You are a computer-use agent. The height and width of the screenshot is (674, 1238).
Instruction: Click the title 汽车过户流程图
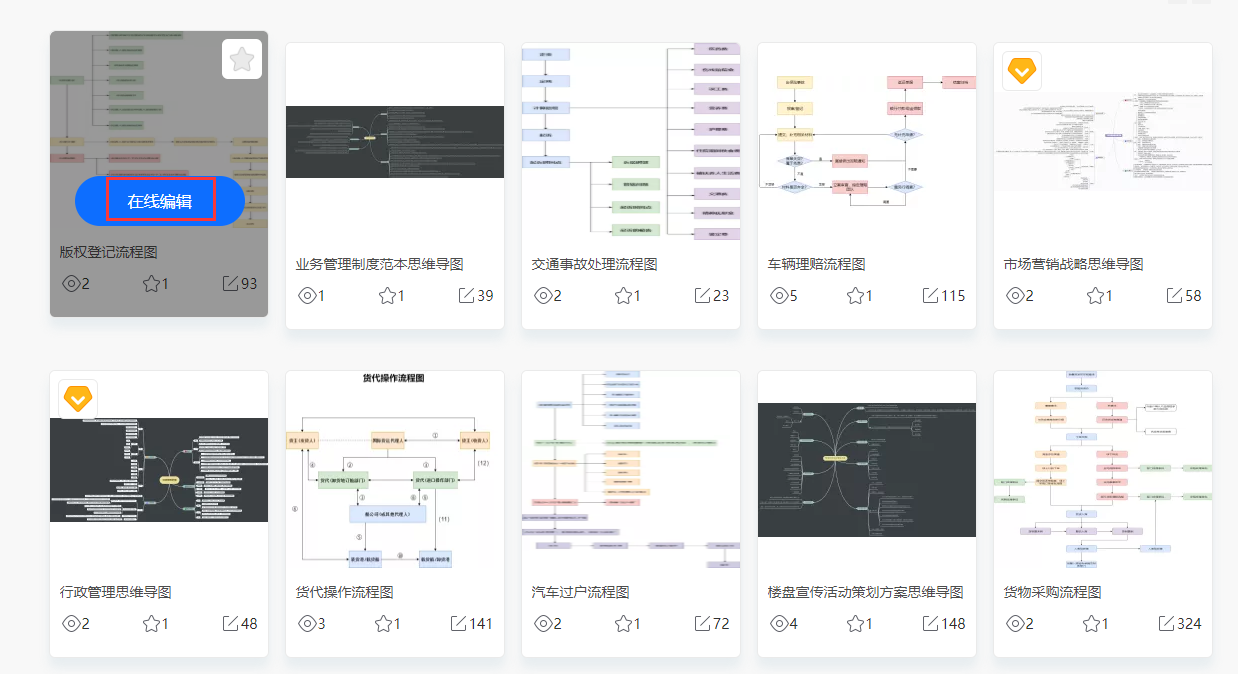581,592
